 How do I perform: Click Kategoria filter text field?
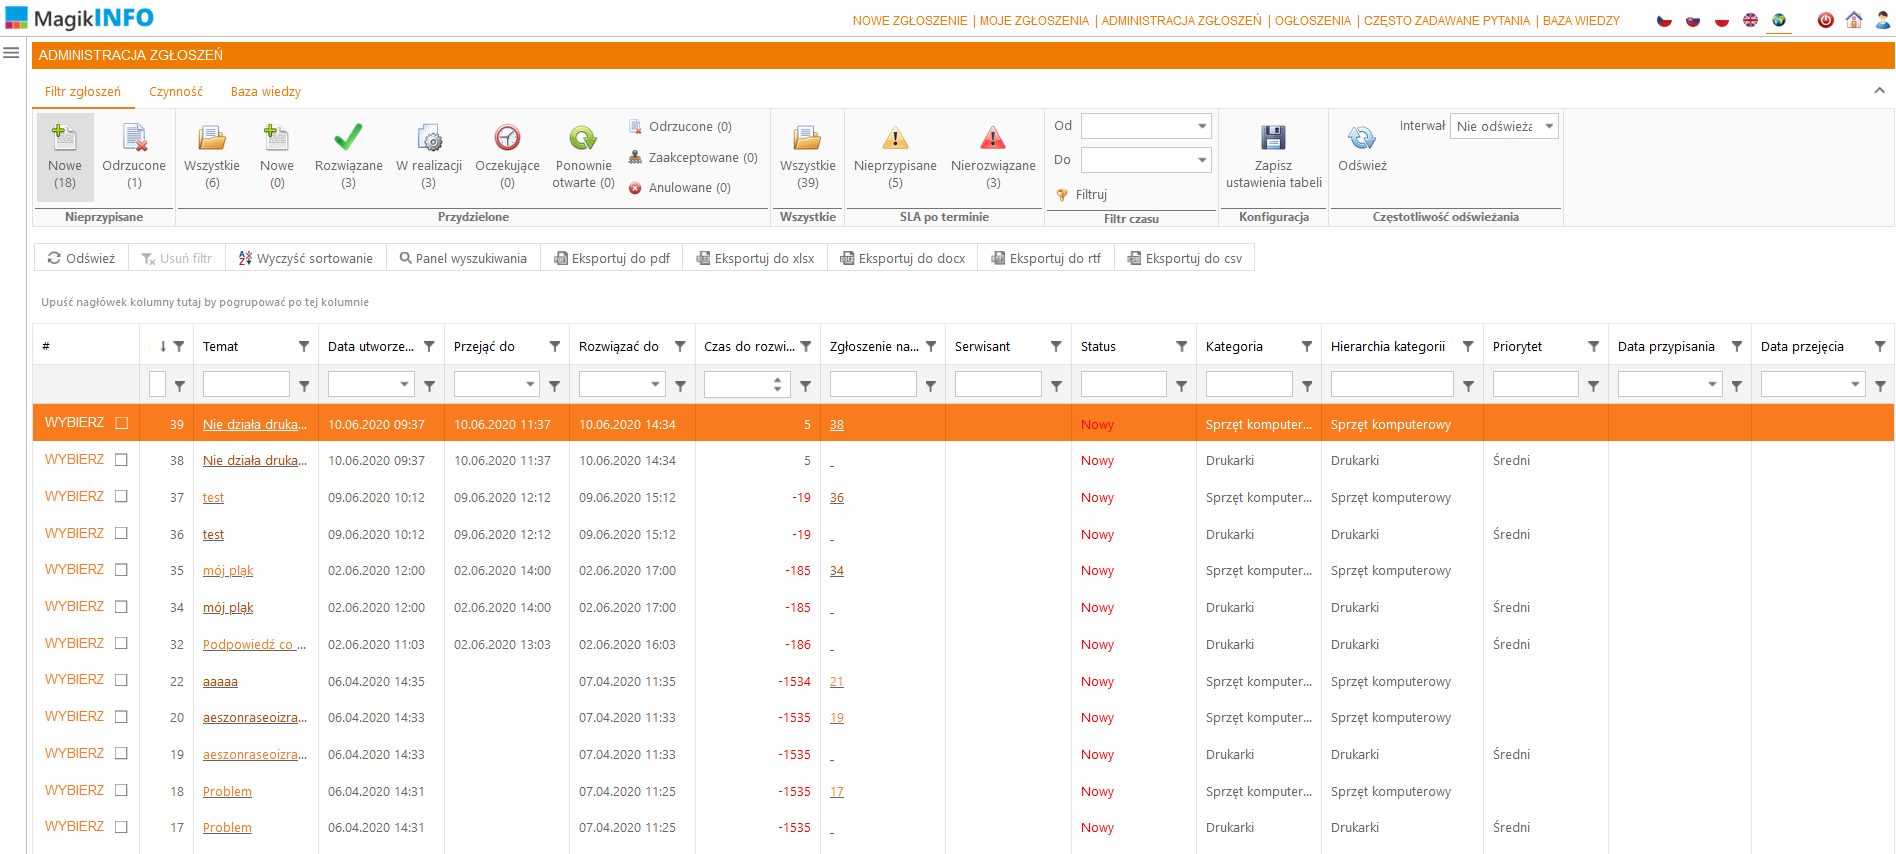(x=1249, y=384)
